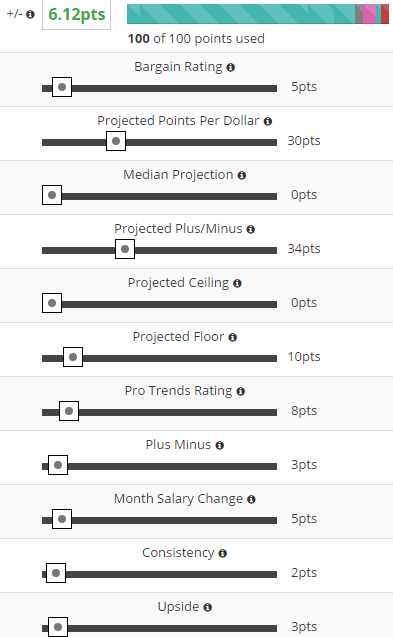Show Projected Points Per Dollar info tooltip icon
The width and height of the screenshot is (393, 637).
268,121
